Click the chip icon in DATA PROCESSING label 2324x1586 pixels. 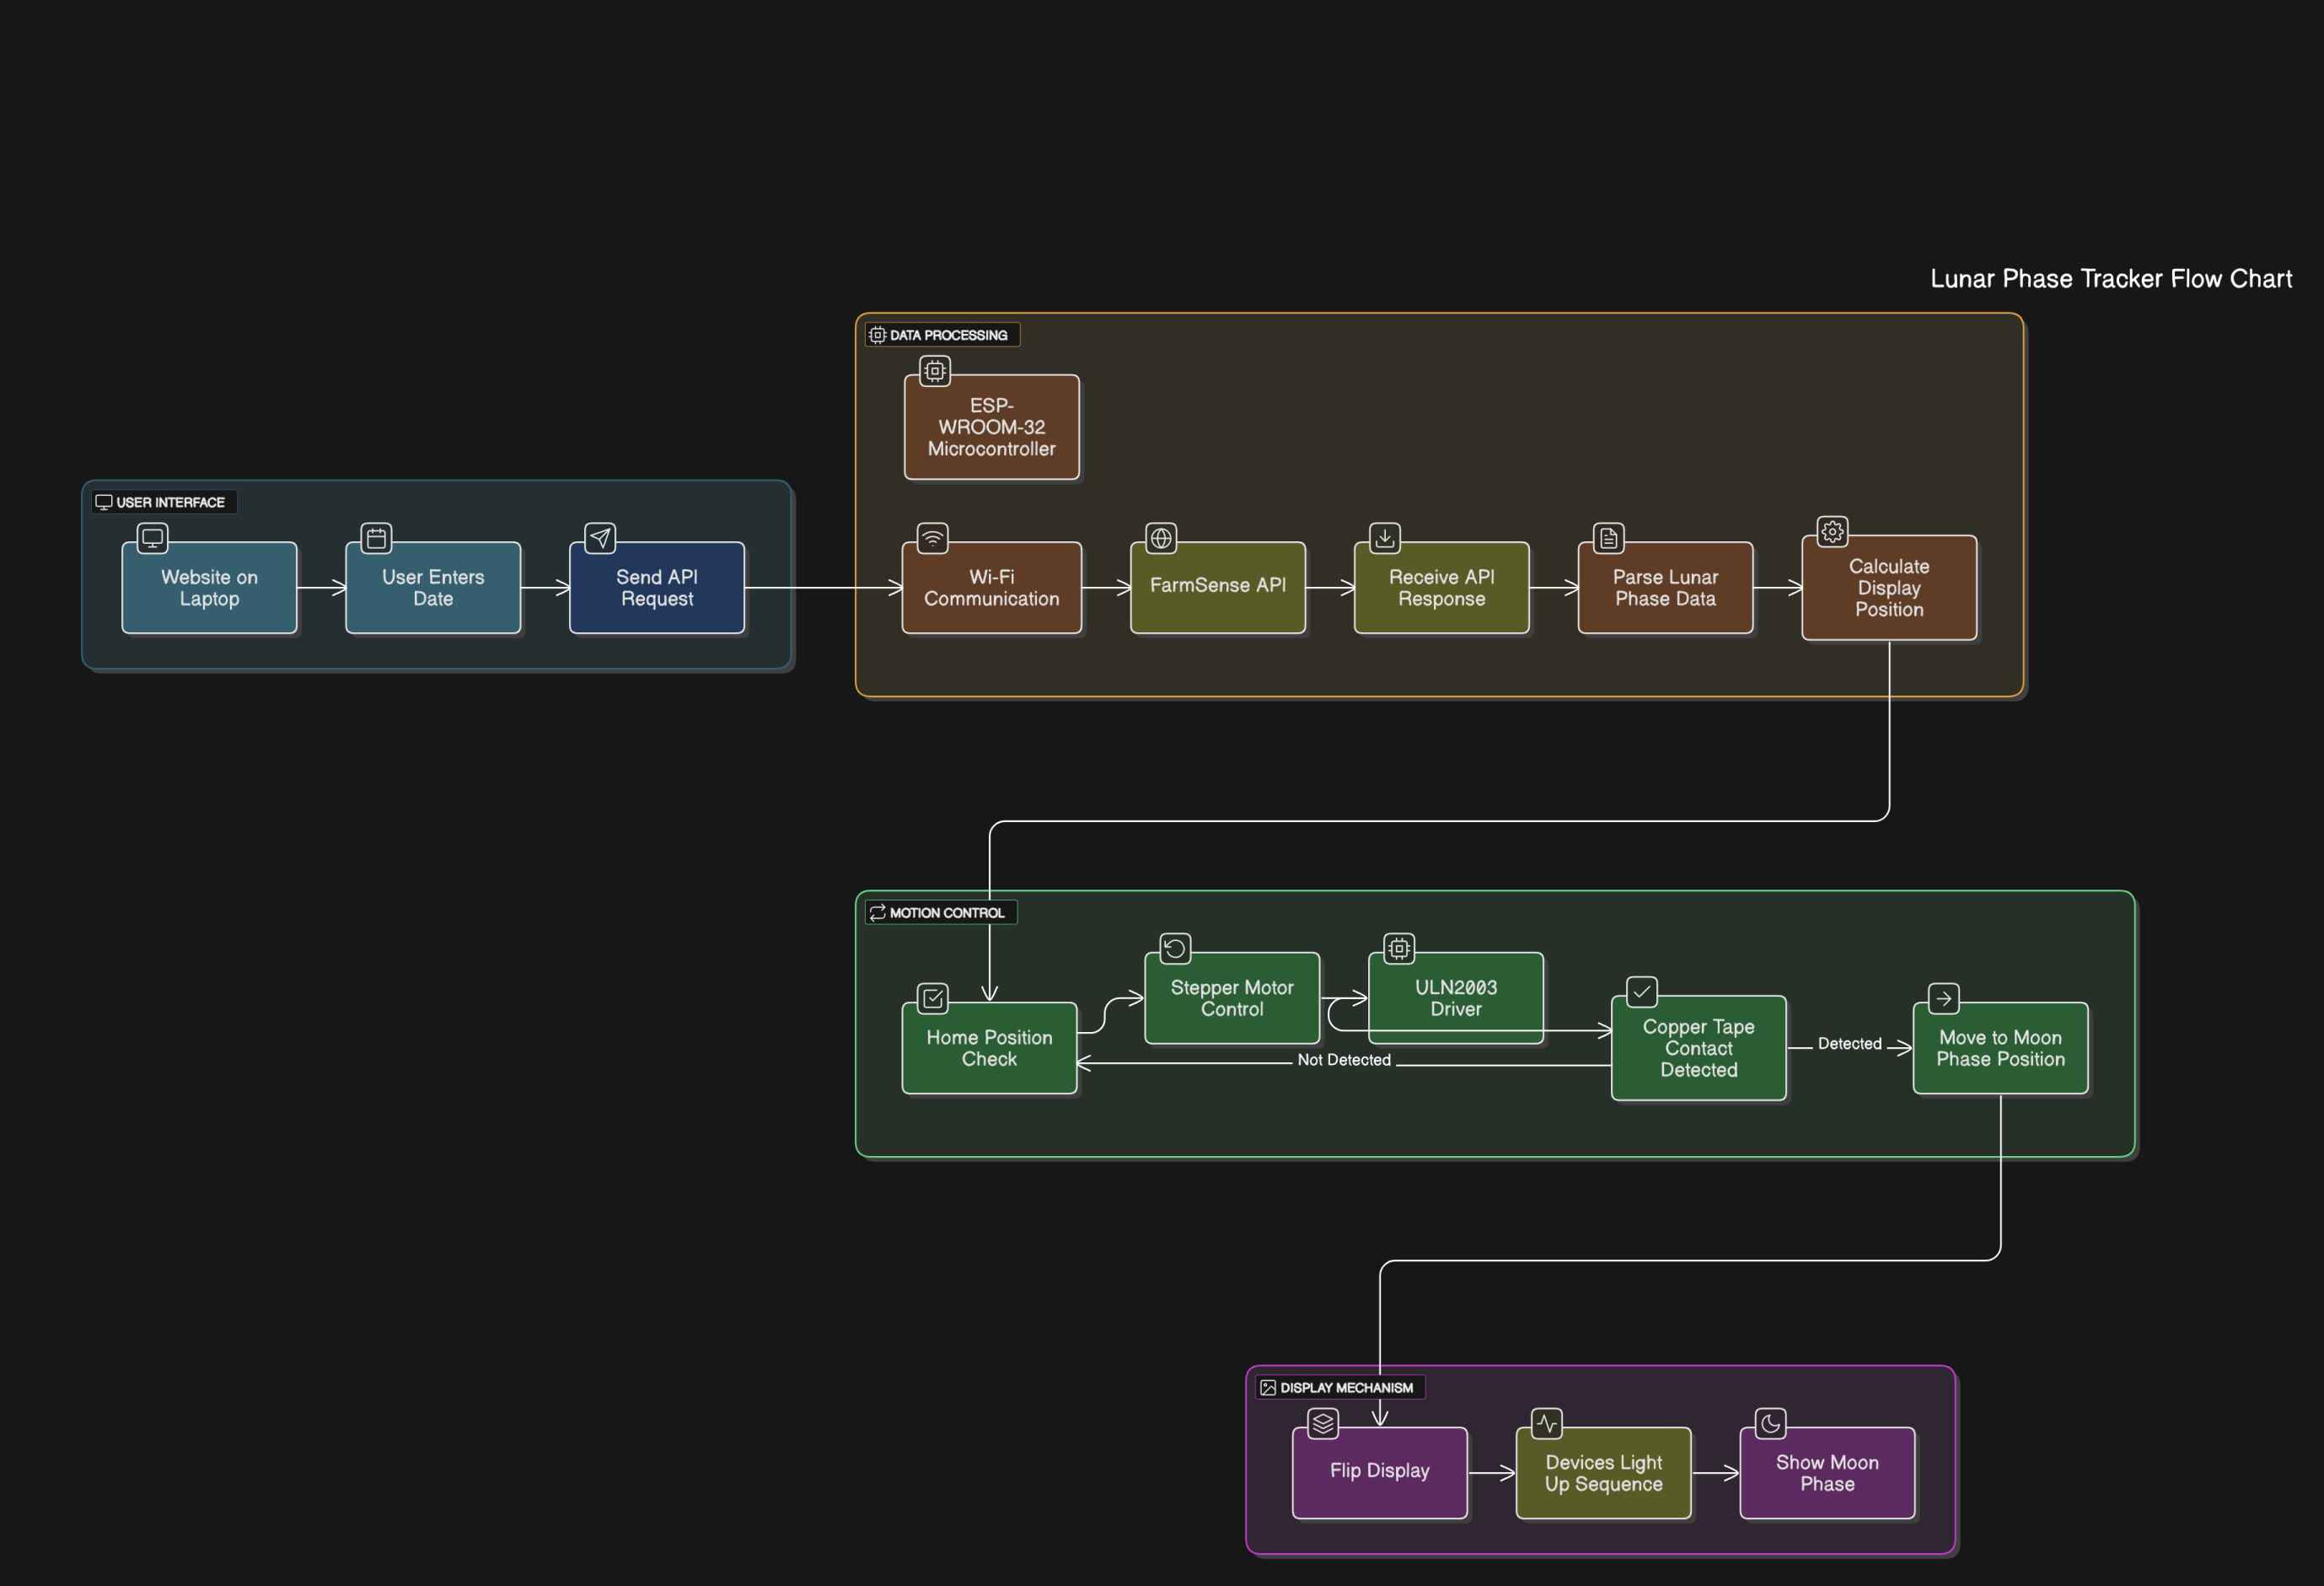tap(878, 335)
